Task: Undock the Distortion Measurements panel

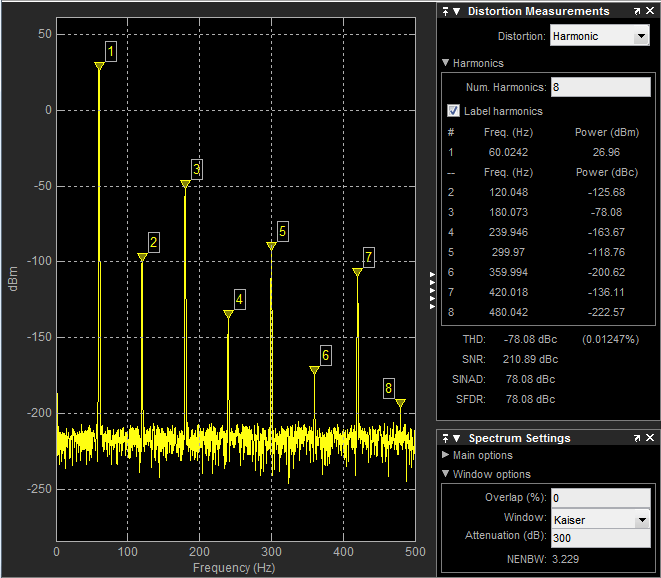Action: [637, 11]
